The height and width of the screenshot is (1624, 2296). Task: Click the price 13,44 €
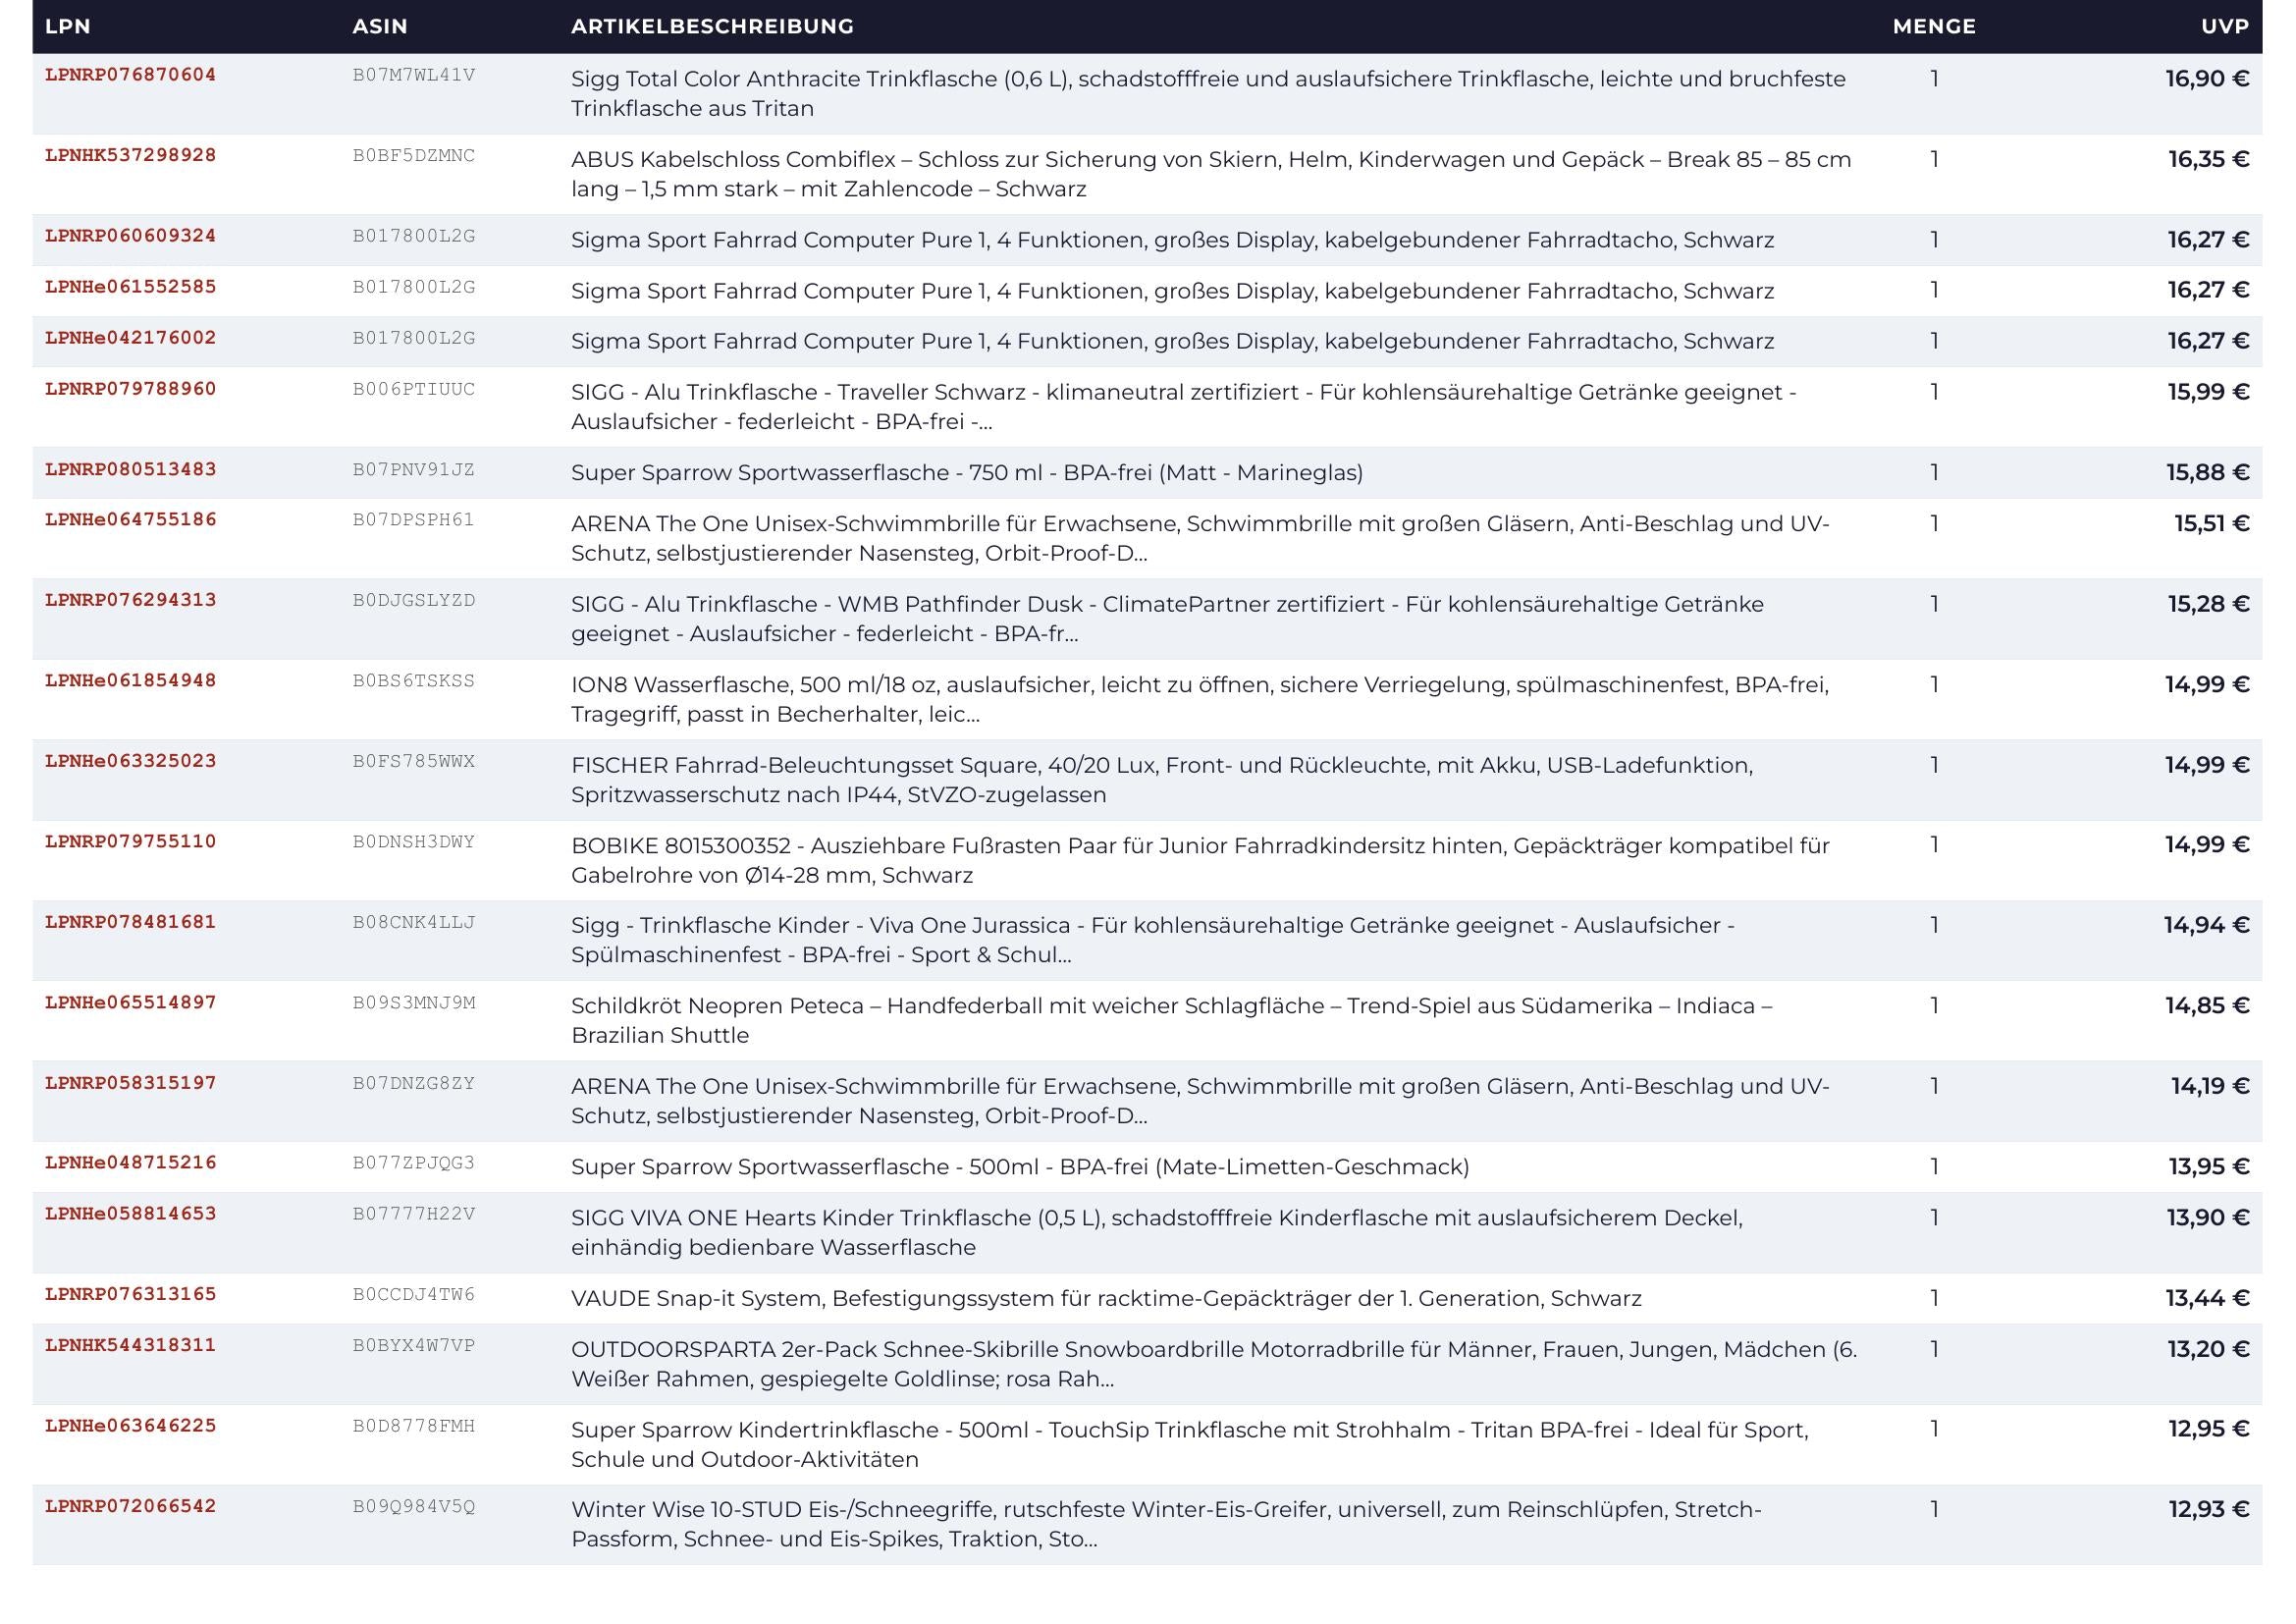tap(2208, 1298)
